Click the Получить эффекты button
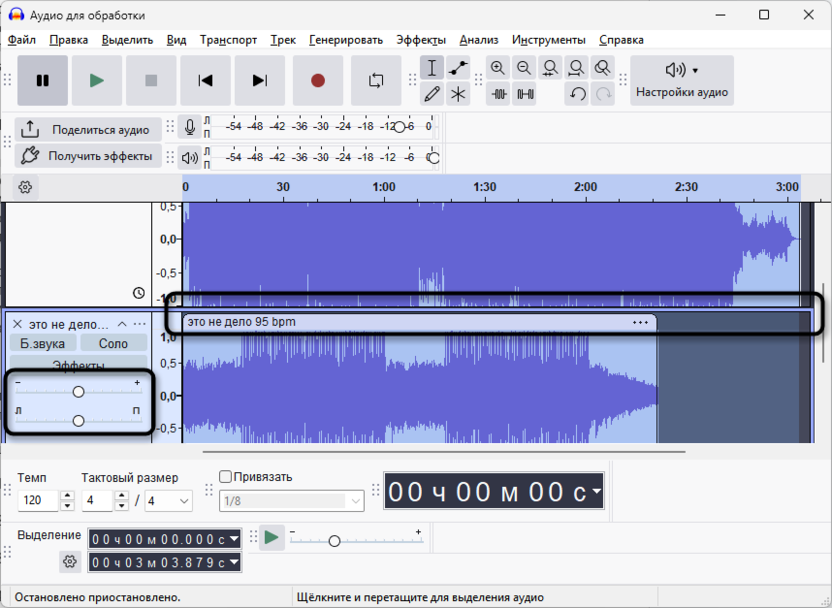The width and height of the screenshot is (832, 608). click(x=88, y=156)
